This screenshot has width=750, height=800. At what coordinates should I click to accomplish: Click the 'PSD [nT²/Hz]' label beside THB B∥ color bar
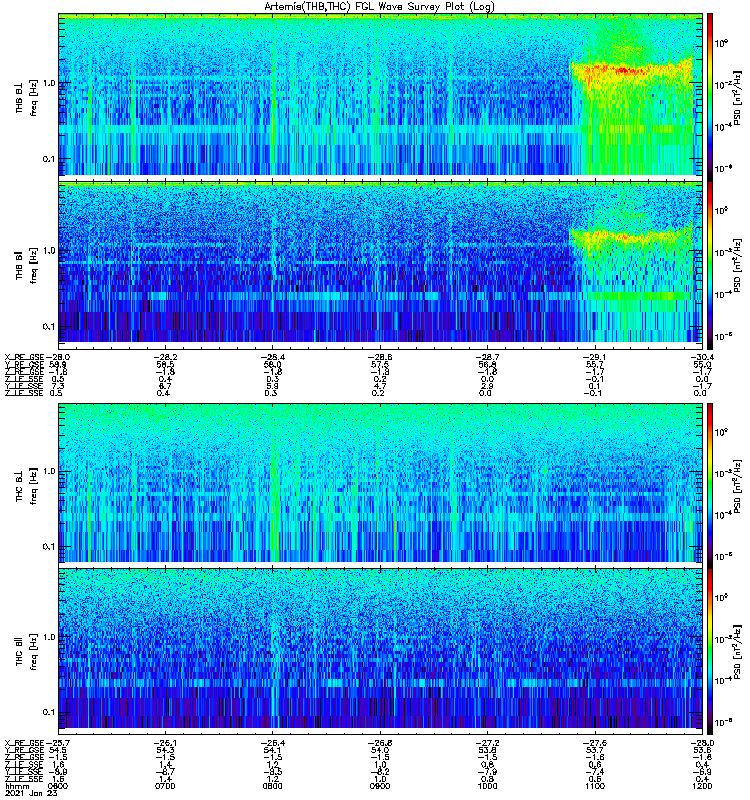(737, 265)
